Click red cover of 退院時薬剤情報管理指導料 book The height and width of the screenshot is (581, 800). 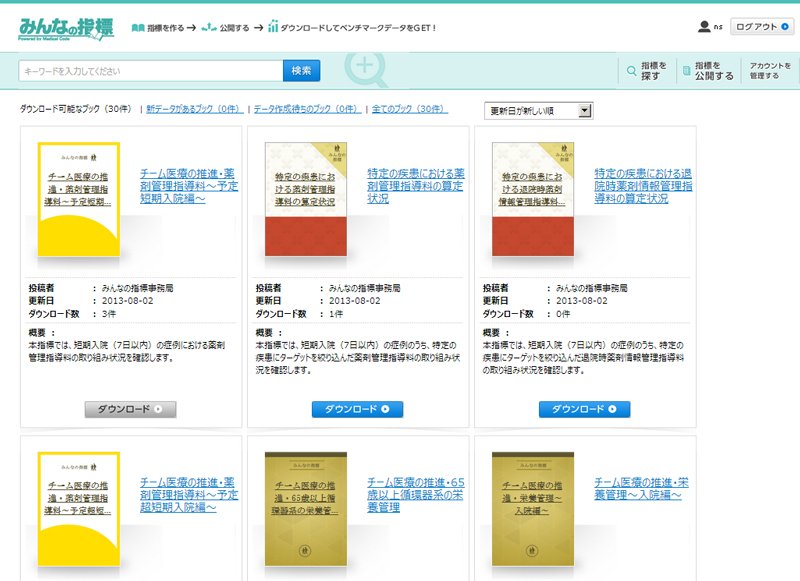pyautogui.click(x=533, y=199)
